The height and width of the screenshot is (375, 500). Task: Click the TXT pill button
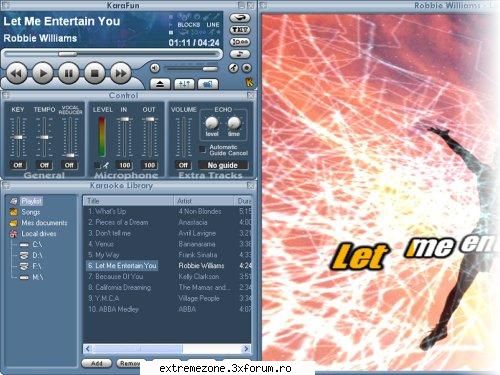click(x=240, y=30)
